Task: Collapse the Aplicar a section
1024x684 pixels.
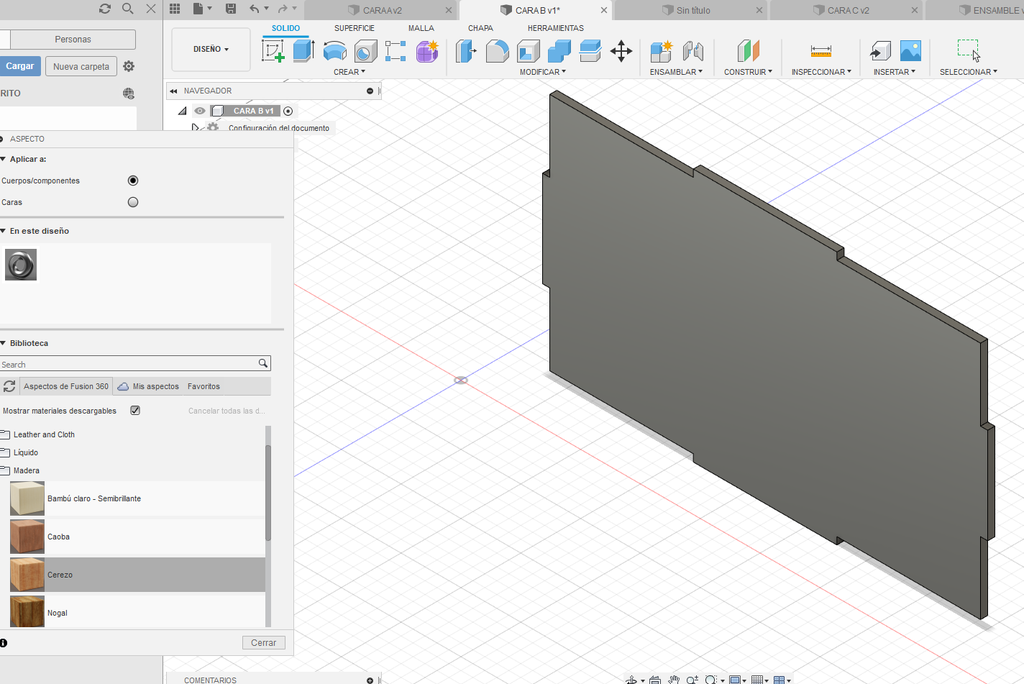Action: coord(3,159)
